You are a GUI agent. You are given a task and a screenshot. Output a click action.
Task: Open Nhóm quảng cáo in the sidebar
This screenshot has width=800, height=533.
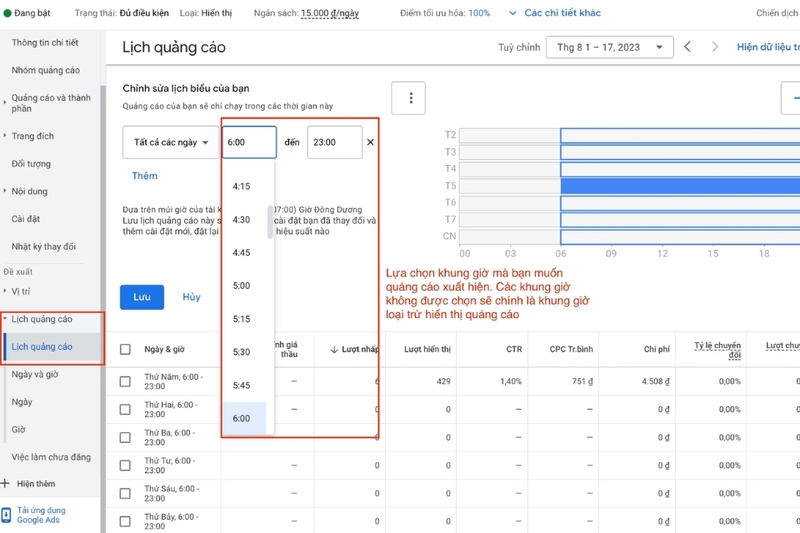(x=45, y=70)
